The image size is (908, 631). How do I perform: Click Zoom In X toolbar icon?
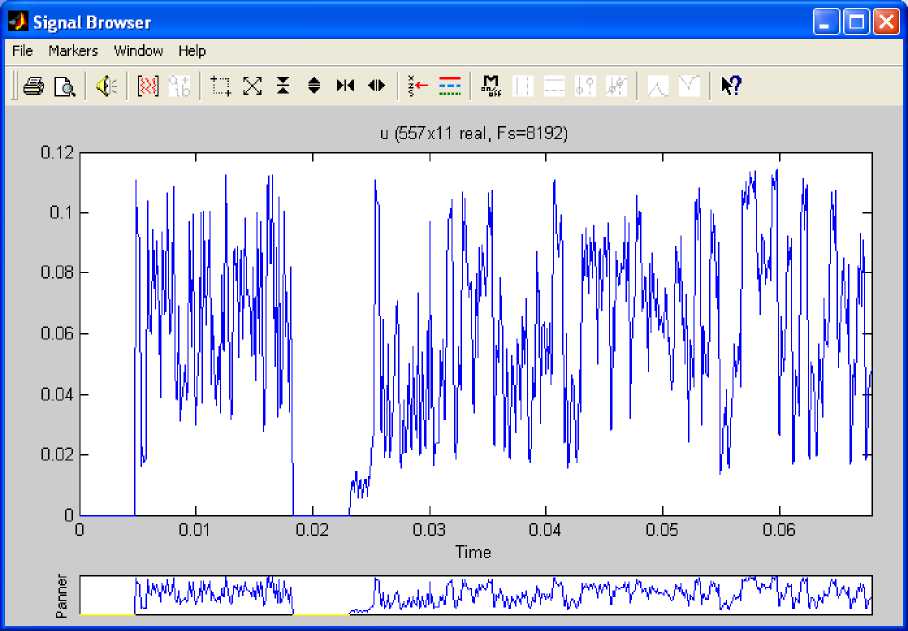(x=345, y=87)
